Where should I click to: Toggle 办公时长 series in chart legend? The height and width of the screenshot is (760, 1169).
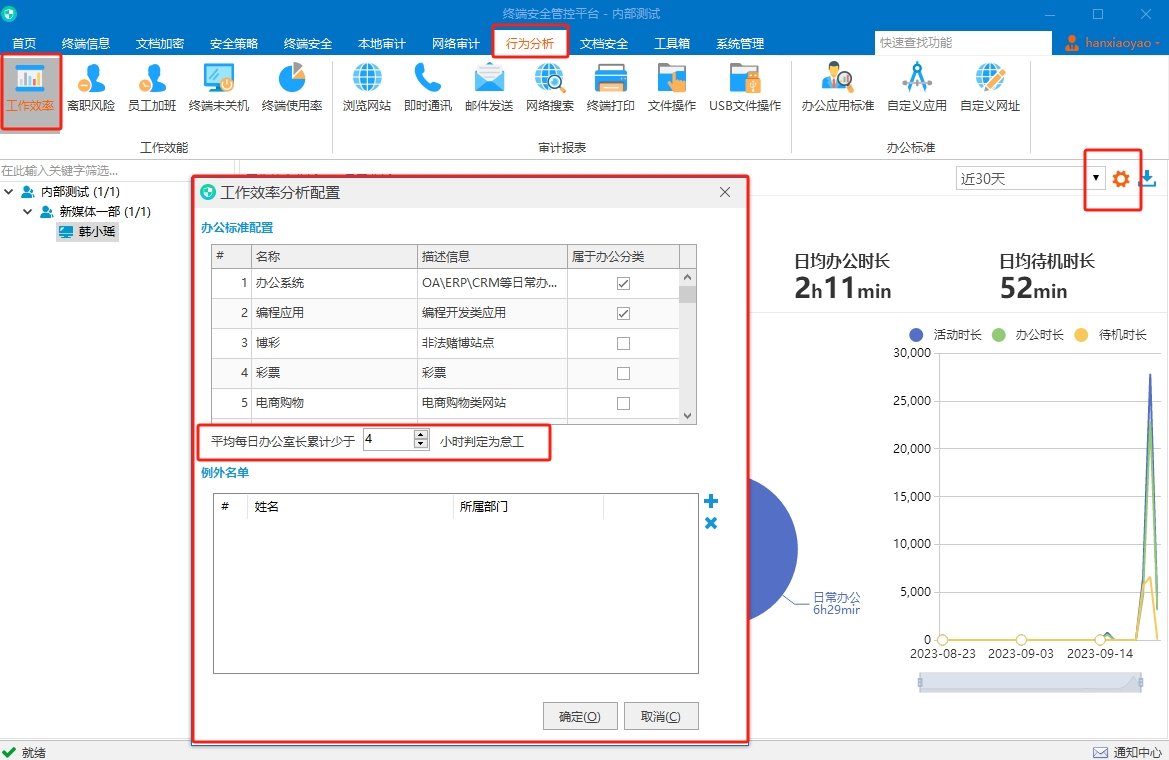click(1028, 335)
